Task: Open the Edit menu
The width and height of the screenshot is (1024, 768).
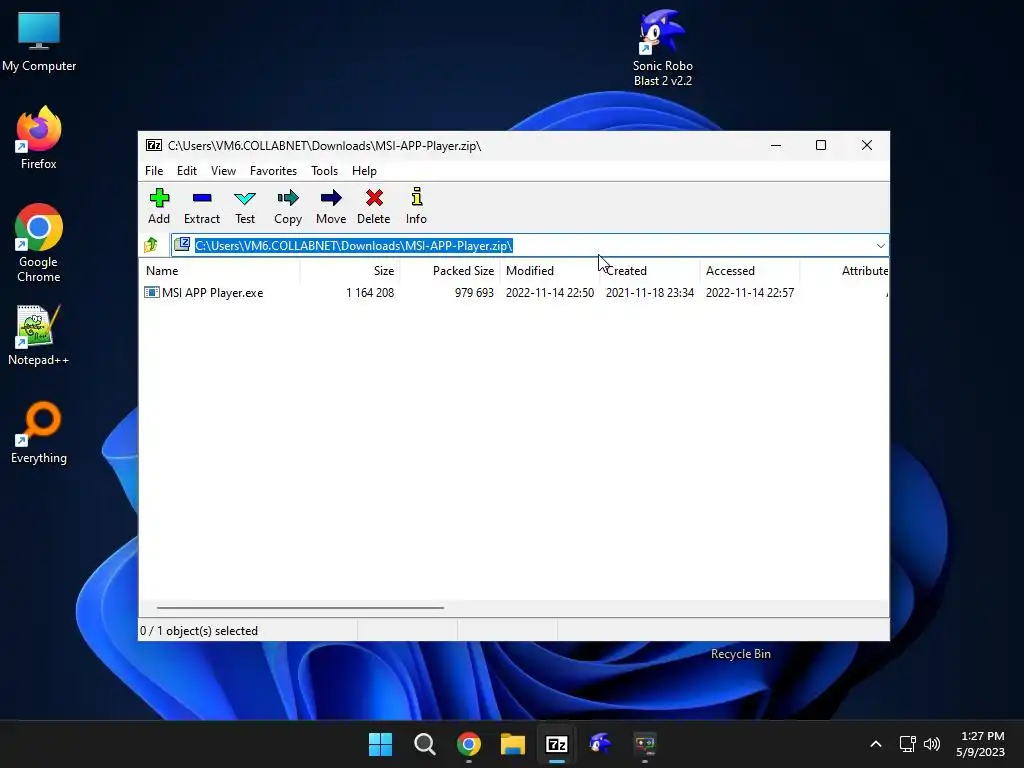Action: pyautogui.click(x=187, y=170)
